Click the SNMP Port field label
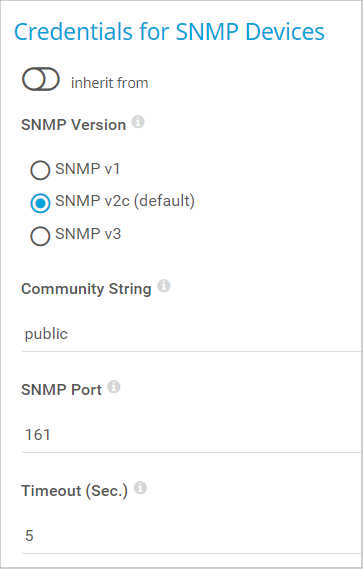The image size is (363, 569). [x=61, y=390]
